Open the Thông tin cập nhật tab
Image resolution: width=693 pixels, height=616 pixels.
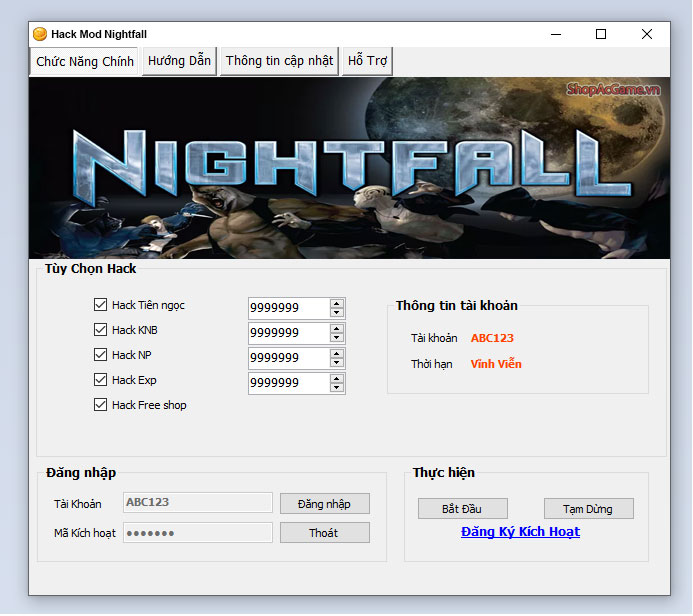pos(279,61)
